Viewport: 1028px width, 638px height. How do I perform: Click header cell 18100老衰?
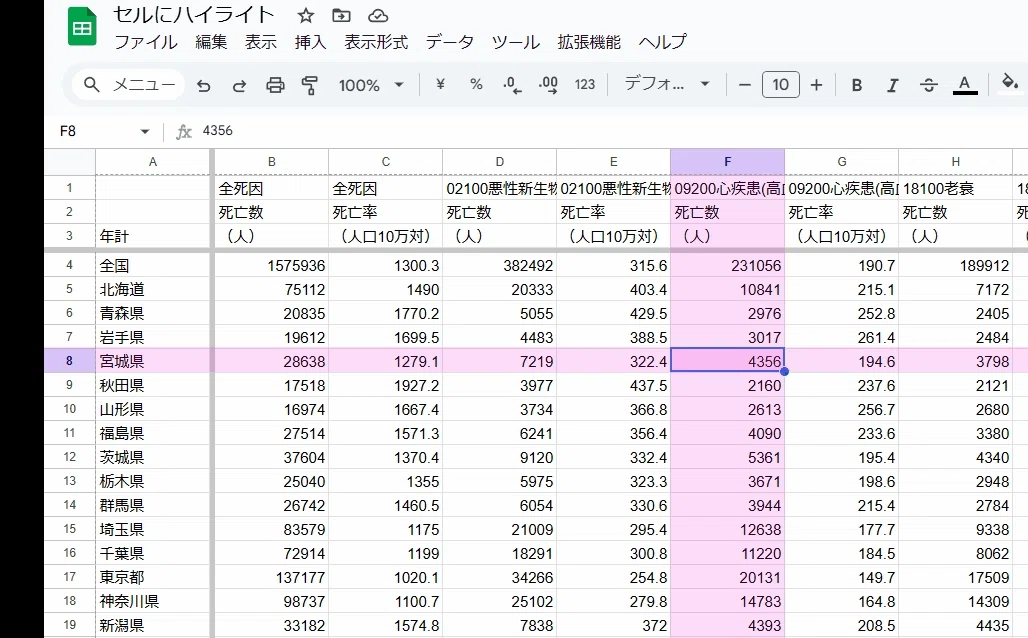[955, 188]
